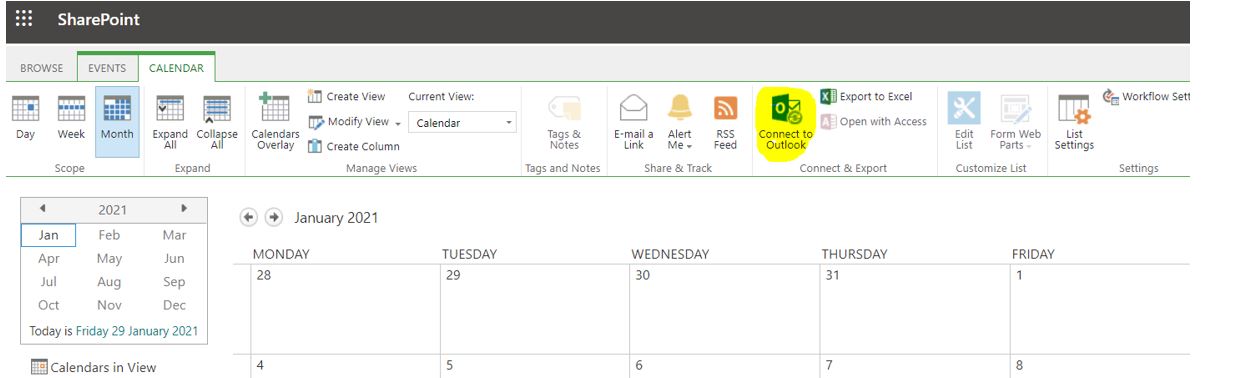Click the 2021 year header in date picker
The width and height of the screenshot is (1257, 378).
click(x=113, y=209)
